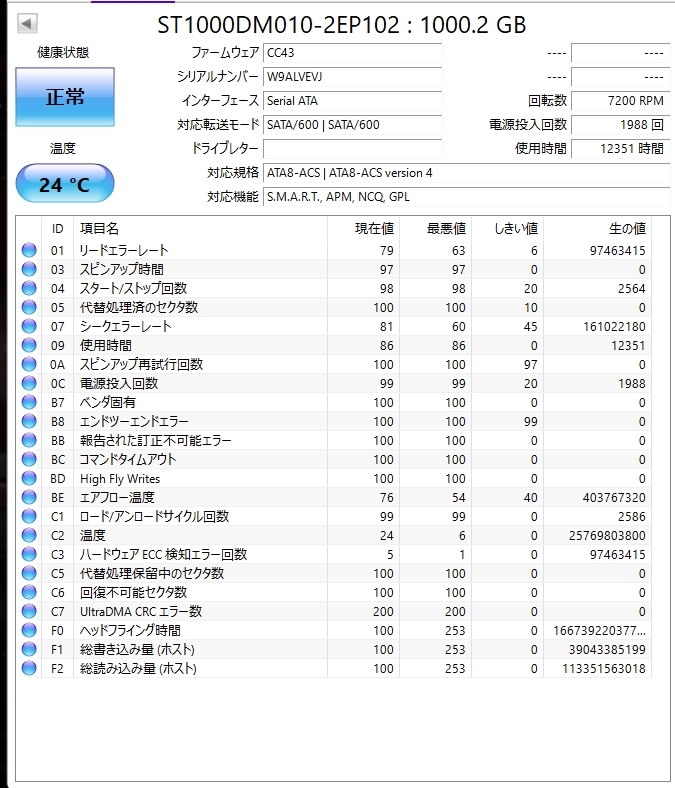
Task: Click the 生の値 column header
Action: tap(598, 229)
